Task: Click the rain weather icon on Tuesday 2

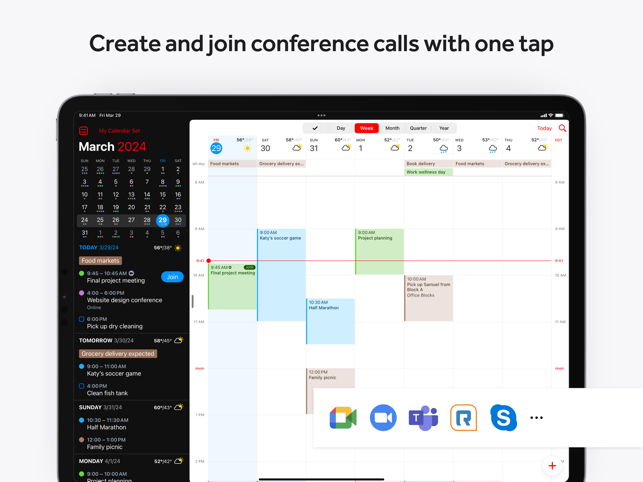Action: [444, 148]
